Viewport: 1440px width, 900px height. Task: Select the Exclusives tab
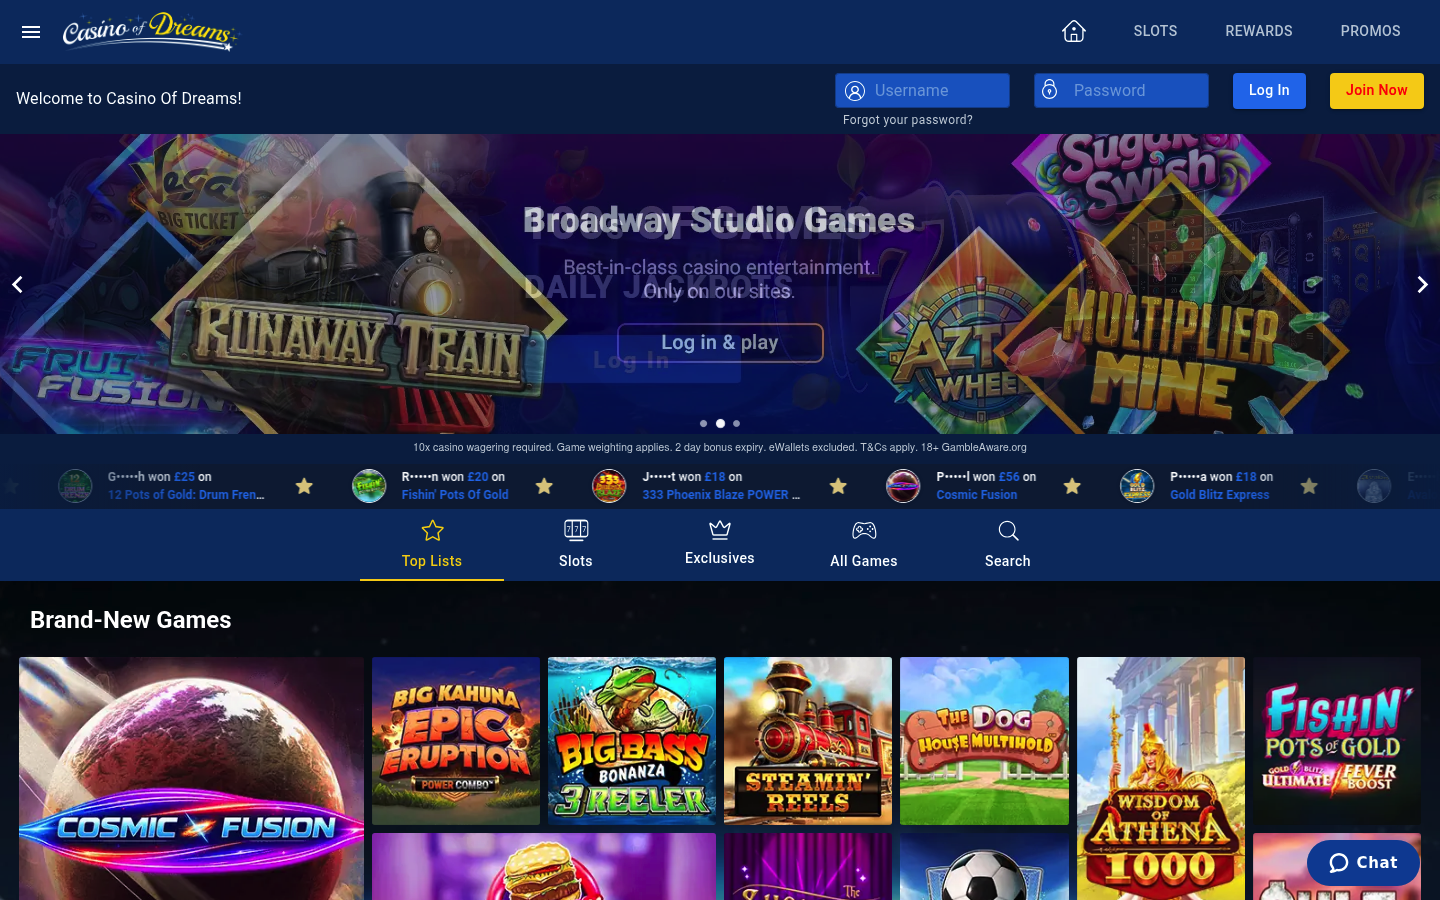(x=720, y=545)
